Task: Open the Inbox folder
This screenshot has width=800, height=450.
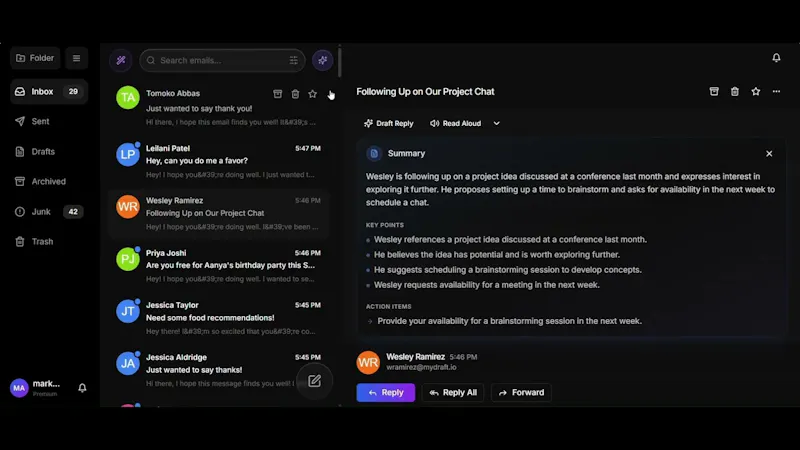Action: tap(49, 92)
